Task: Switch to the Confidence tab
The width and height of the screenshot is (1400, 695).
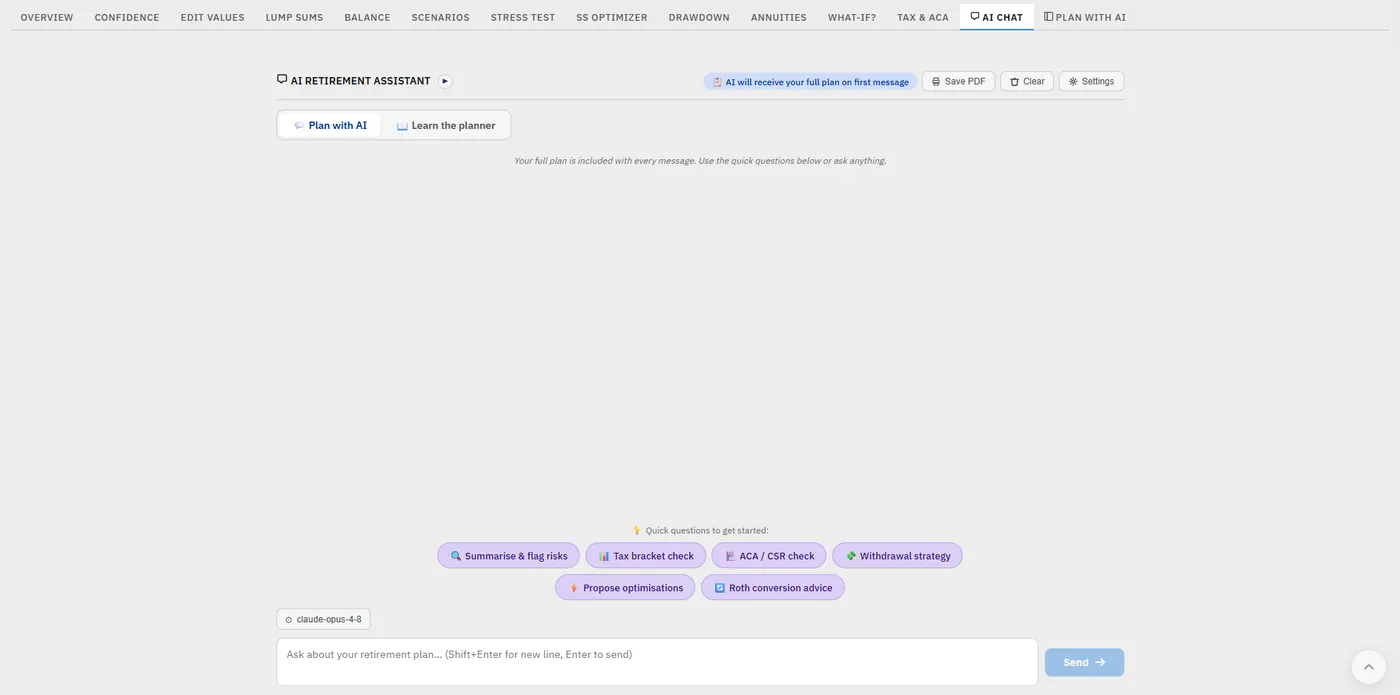Action: click(x=127, y=17)
